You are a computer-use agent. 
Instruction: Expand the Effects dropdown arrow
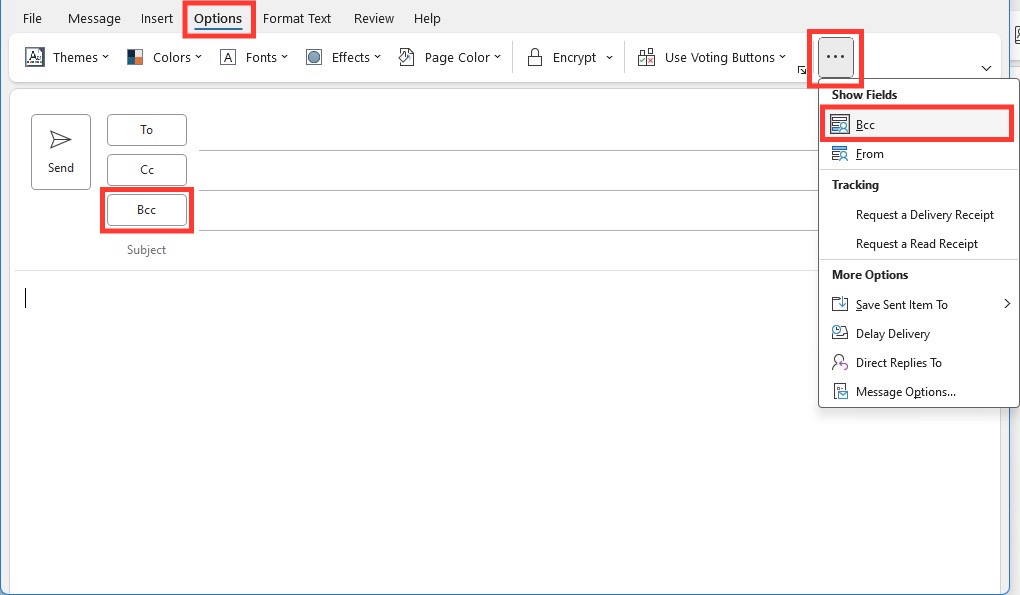coord(377,57)
